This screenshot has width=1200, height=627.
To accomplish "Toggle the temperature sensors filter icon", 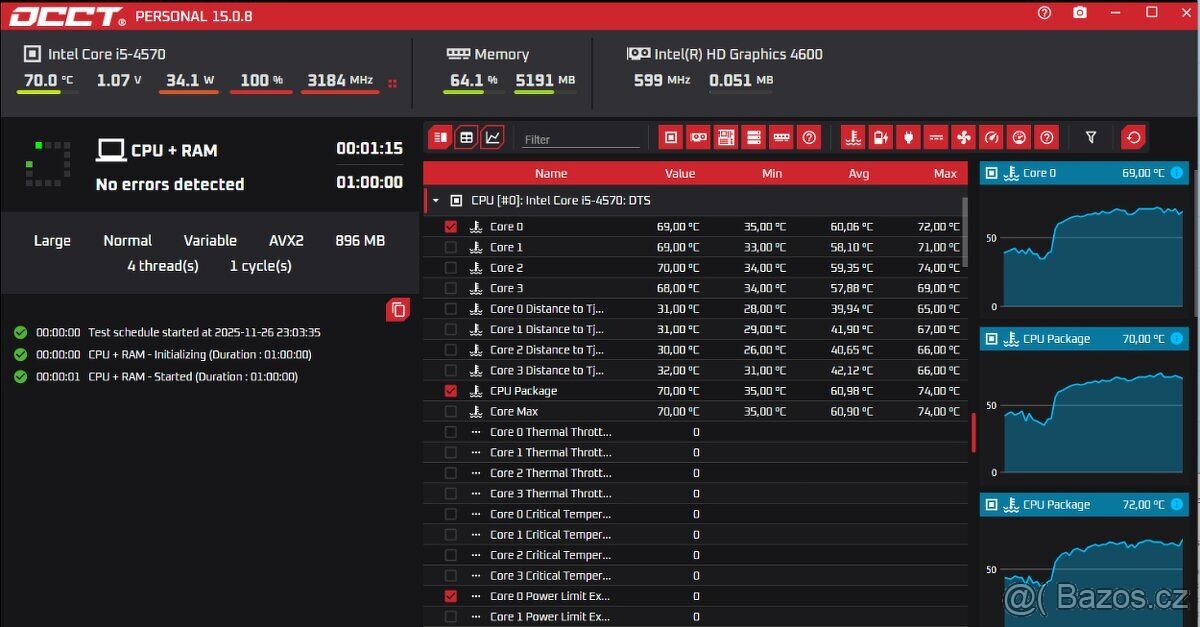I will point(853,137).
